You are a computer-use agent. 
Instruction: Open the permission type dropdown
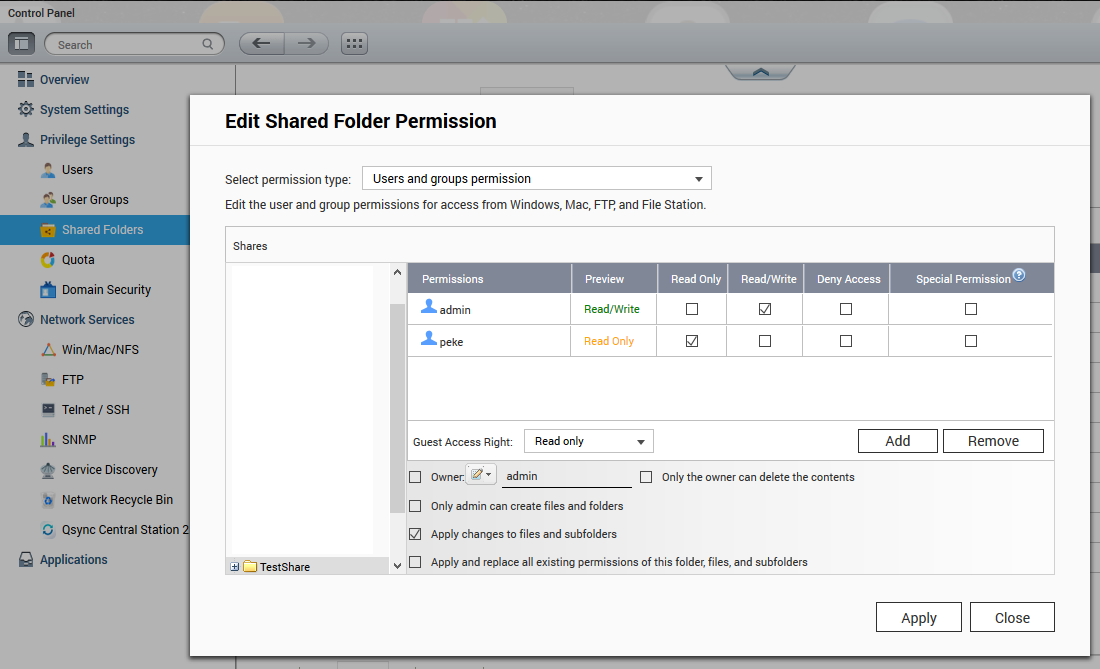[536, 179]
